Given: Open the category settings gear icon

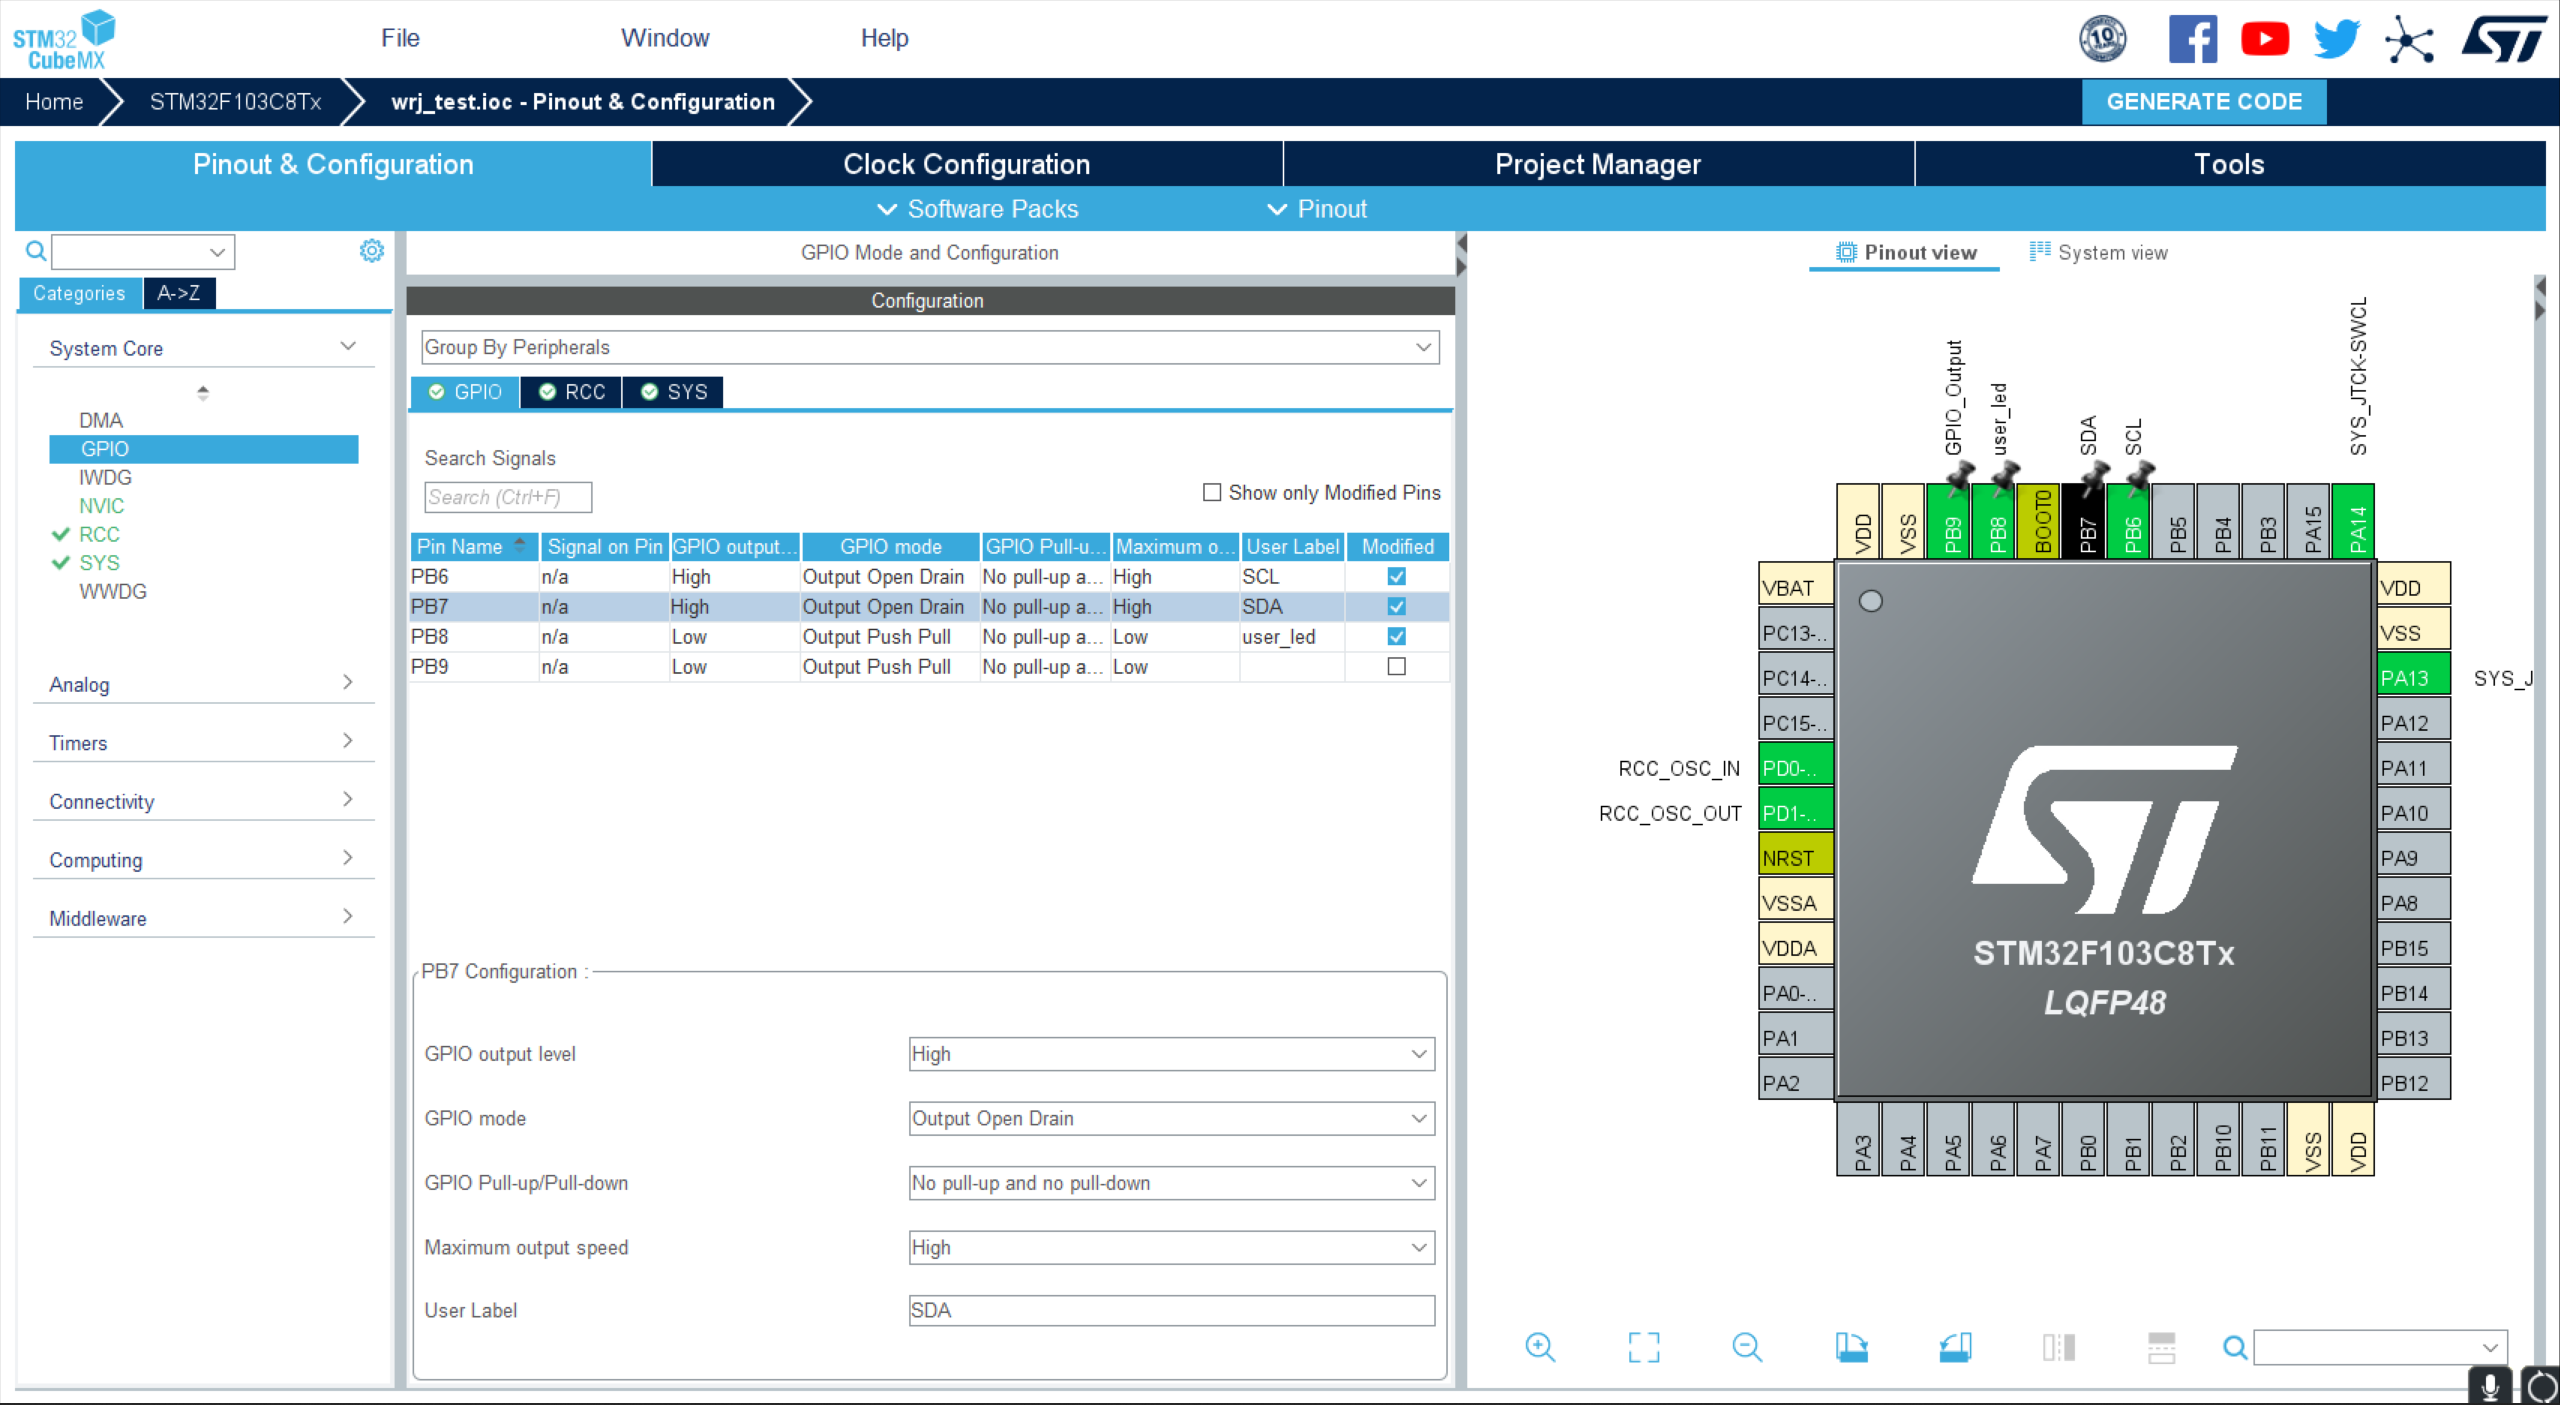Looking at the screenshot, I should point(372,251).
